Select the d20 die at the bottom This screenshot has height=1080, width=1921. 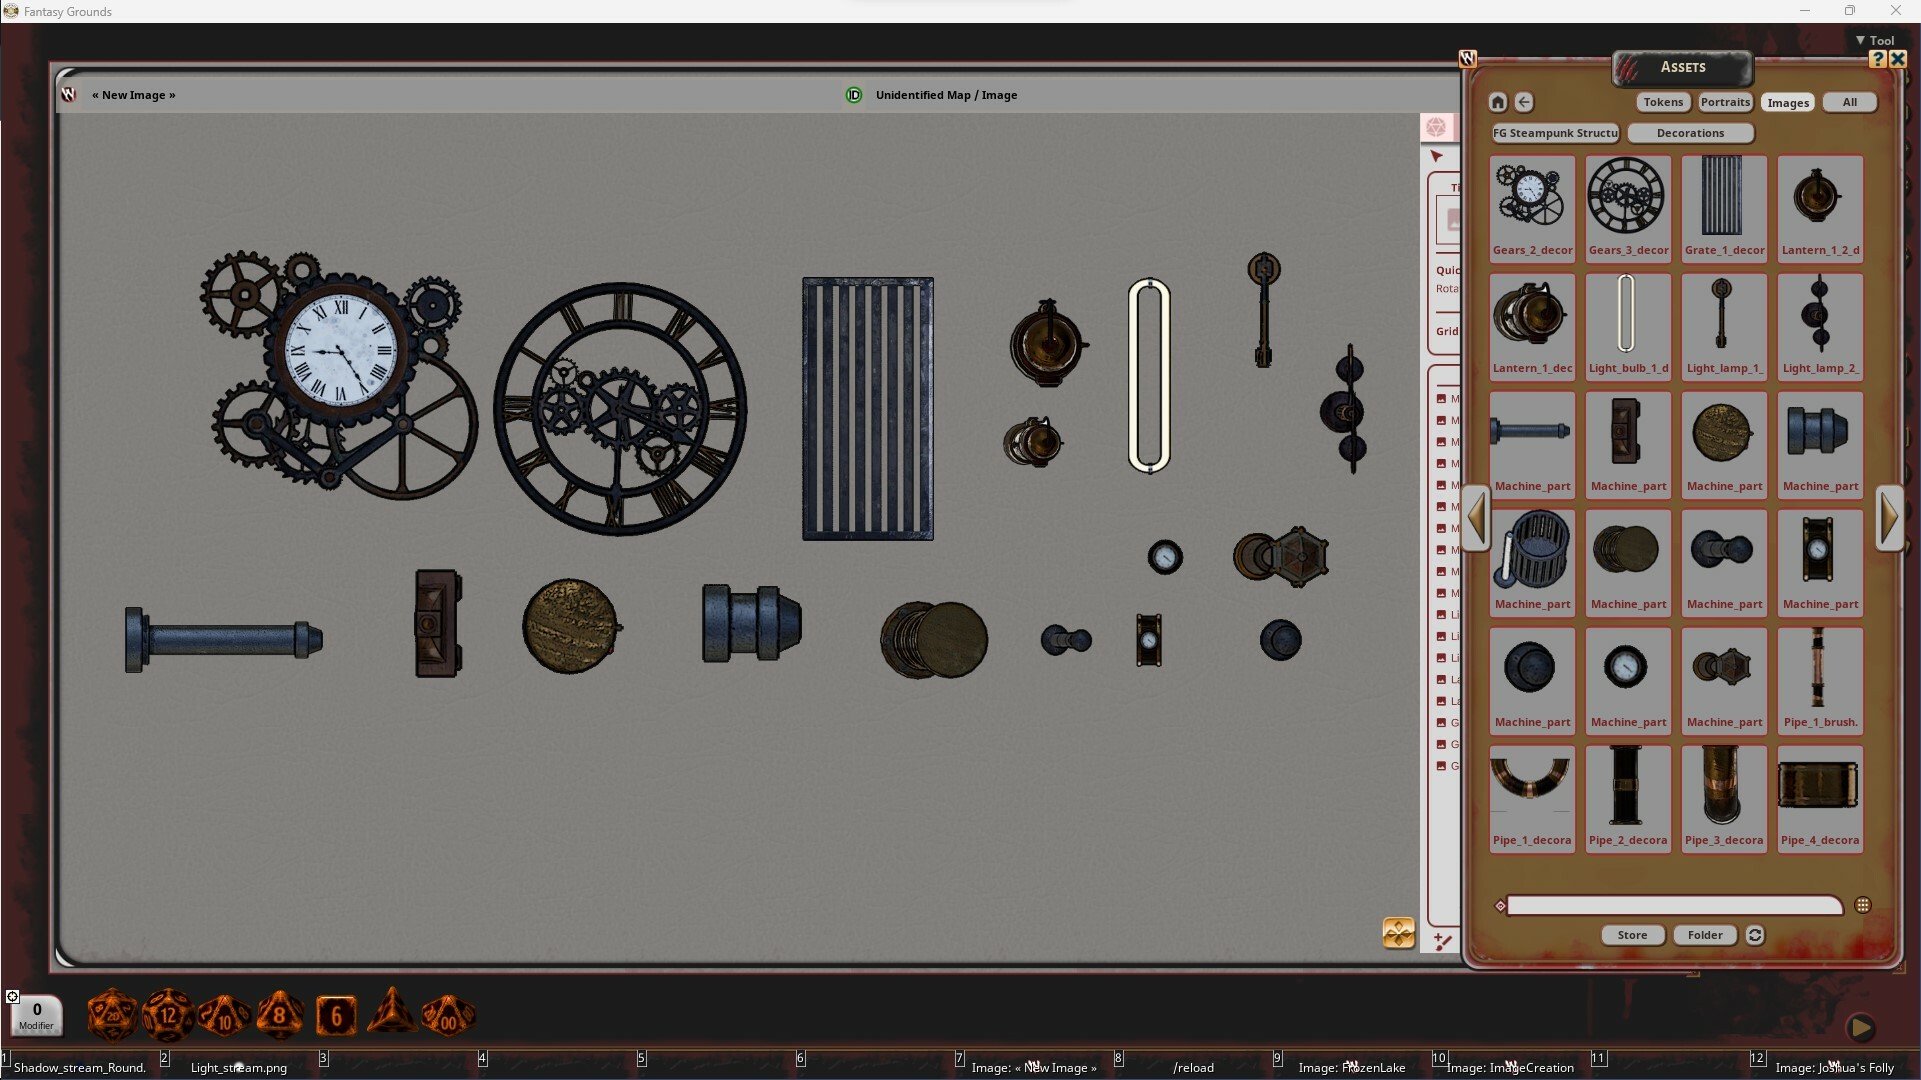point(112,1014)
